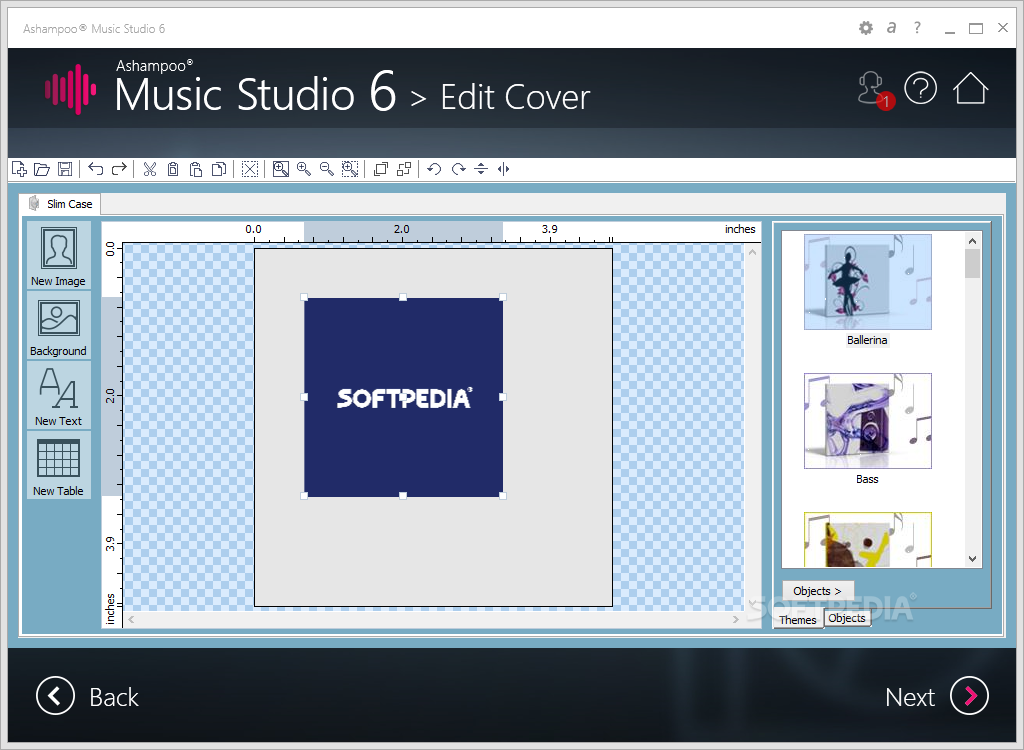The width and height of the screenshot is (1024, 750).
Task: Go Back to the previous step
Action: point(88,696)
